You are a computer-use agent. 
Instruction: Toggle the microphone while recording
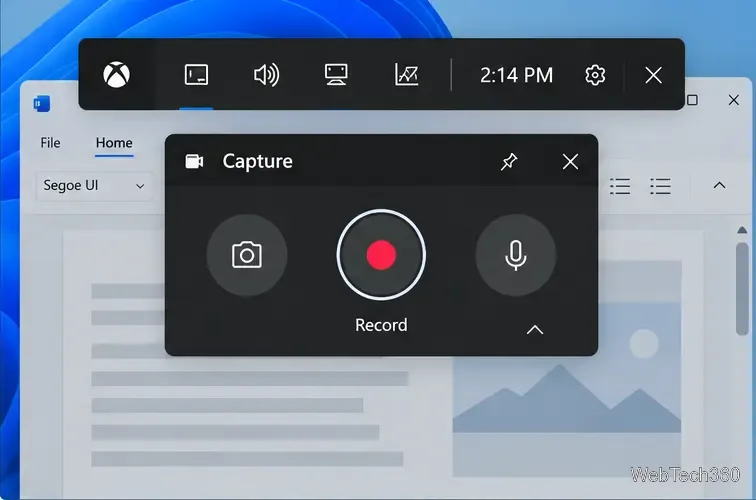pos(515,255)
